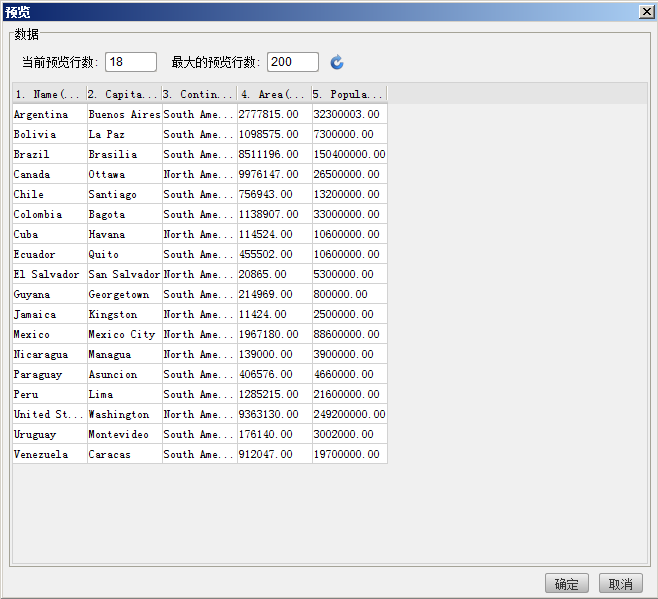Click the 114524.00 area cell
Image resolution: width=658 pixels, height=599 pixels.
[274, 234]
